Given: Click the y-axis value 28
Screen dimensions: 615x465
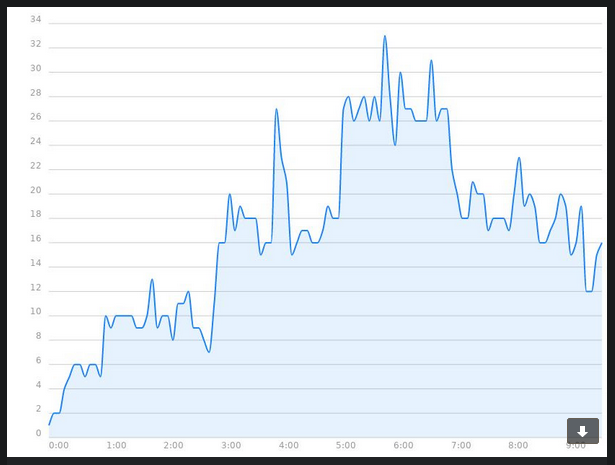Looking at the screenshot, I should (x=36, y=93).
